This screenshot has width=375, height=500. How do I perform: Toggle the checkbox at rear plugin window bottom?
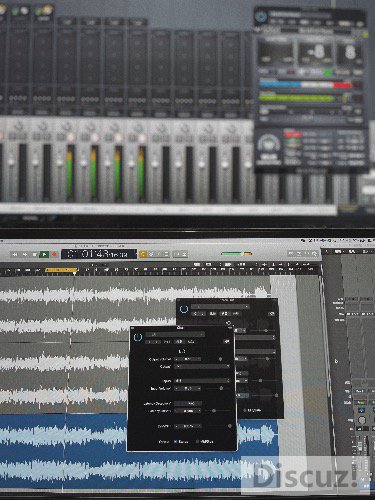coord(245,410)
